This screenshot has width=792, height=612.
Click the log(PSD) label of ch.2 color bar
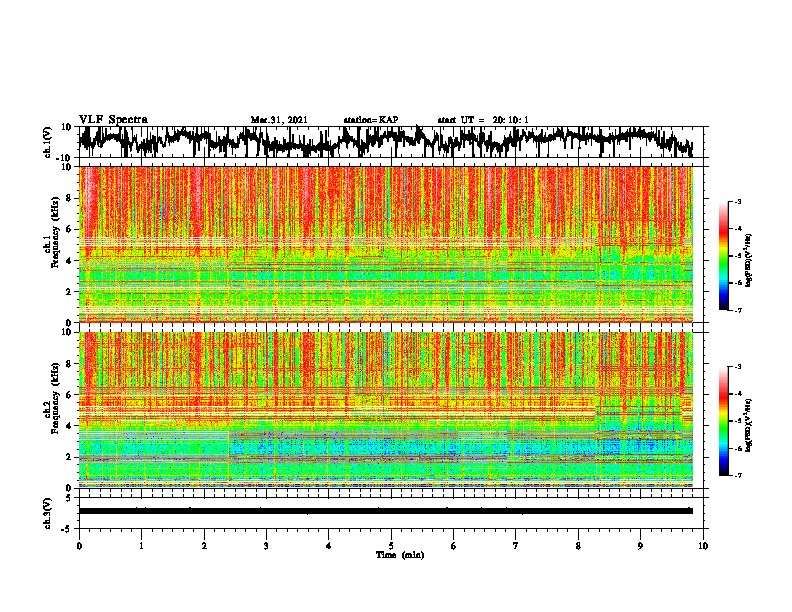748,424
